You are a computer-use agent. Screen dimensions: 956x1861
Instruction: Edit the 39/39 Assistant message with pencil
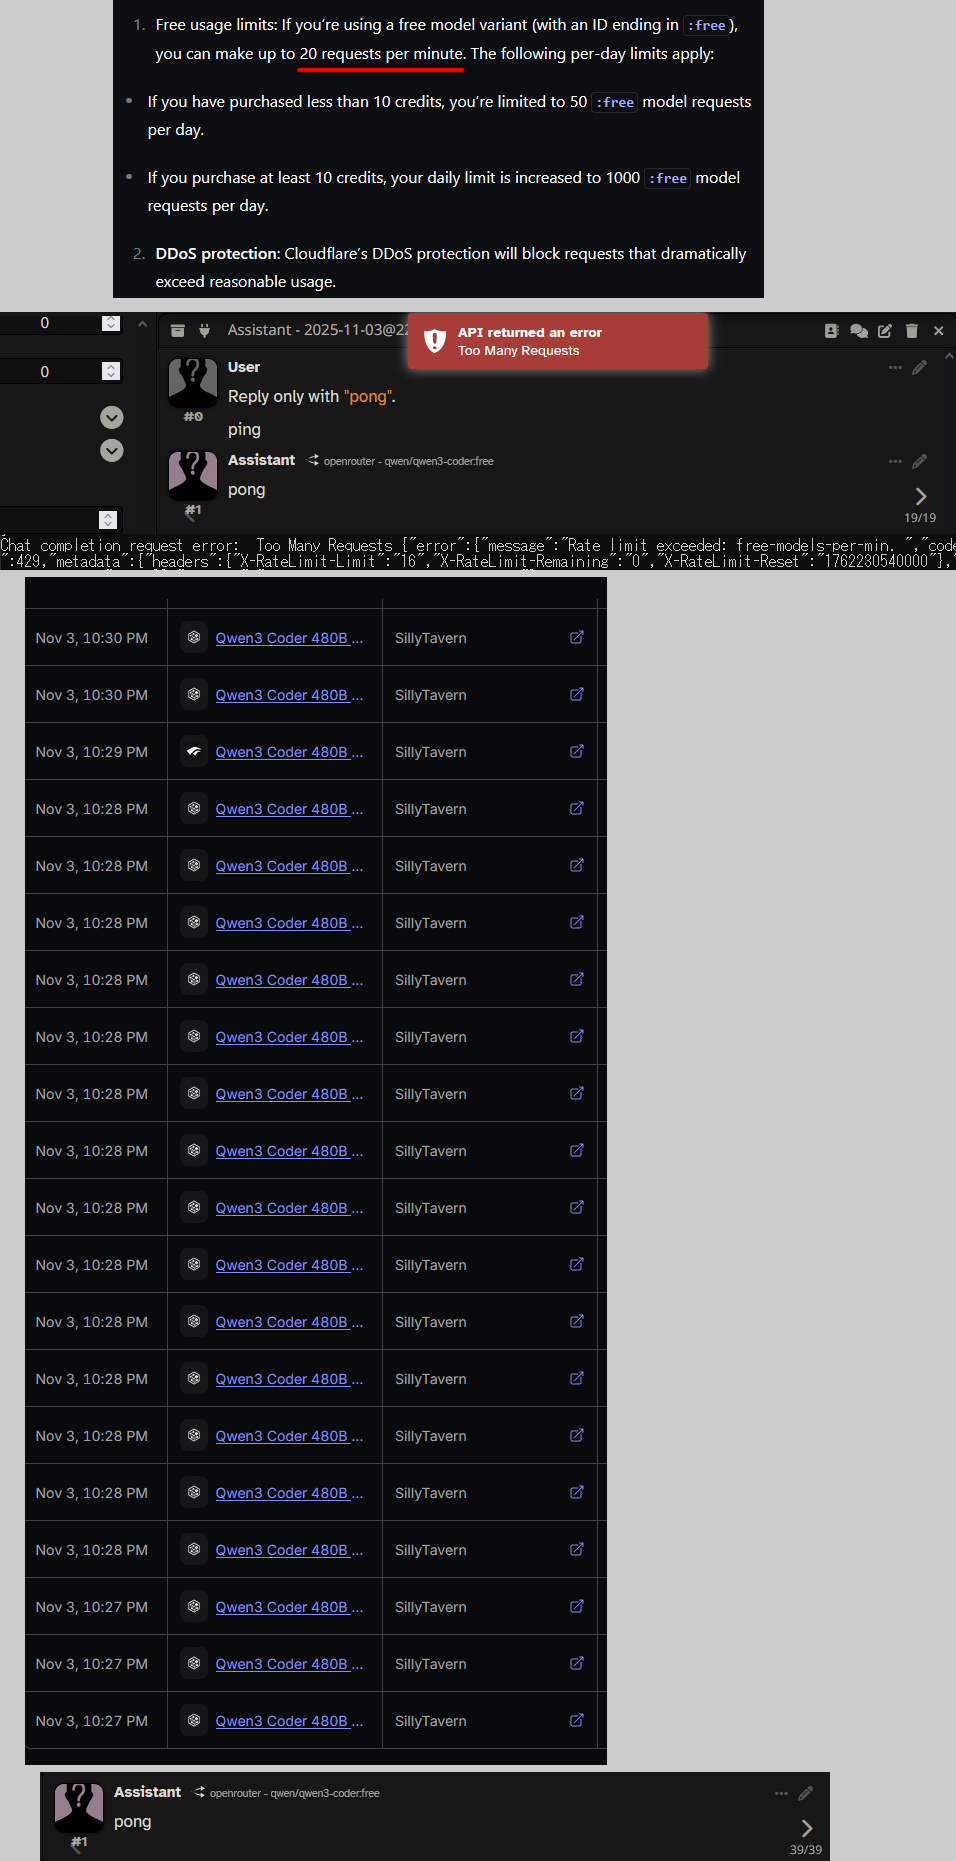(805, 1794)
